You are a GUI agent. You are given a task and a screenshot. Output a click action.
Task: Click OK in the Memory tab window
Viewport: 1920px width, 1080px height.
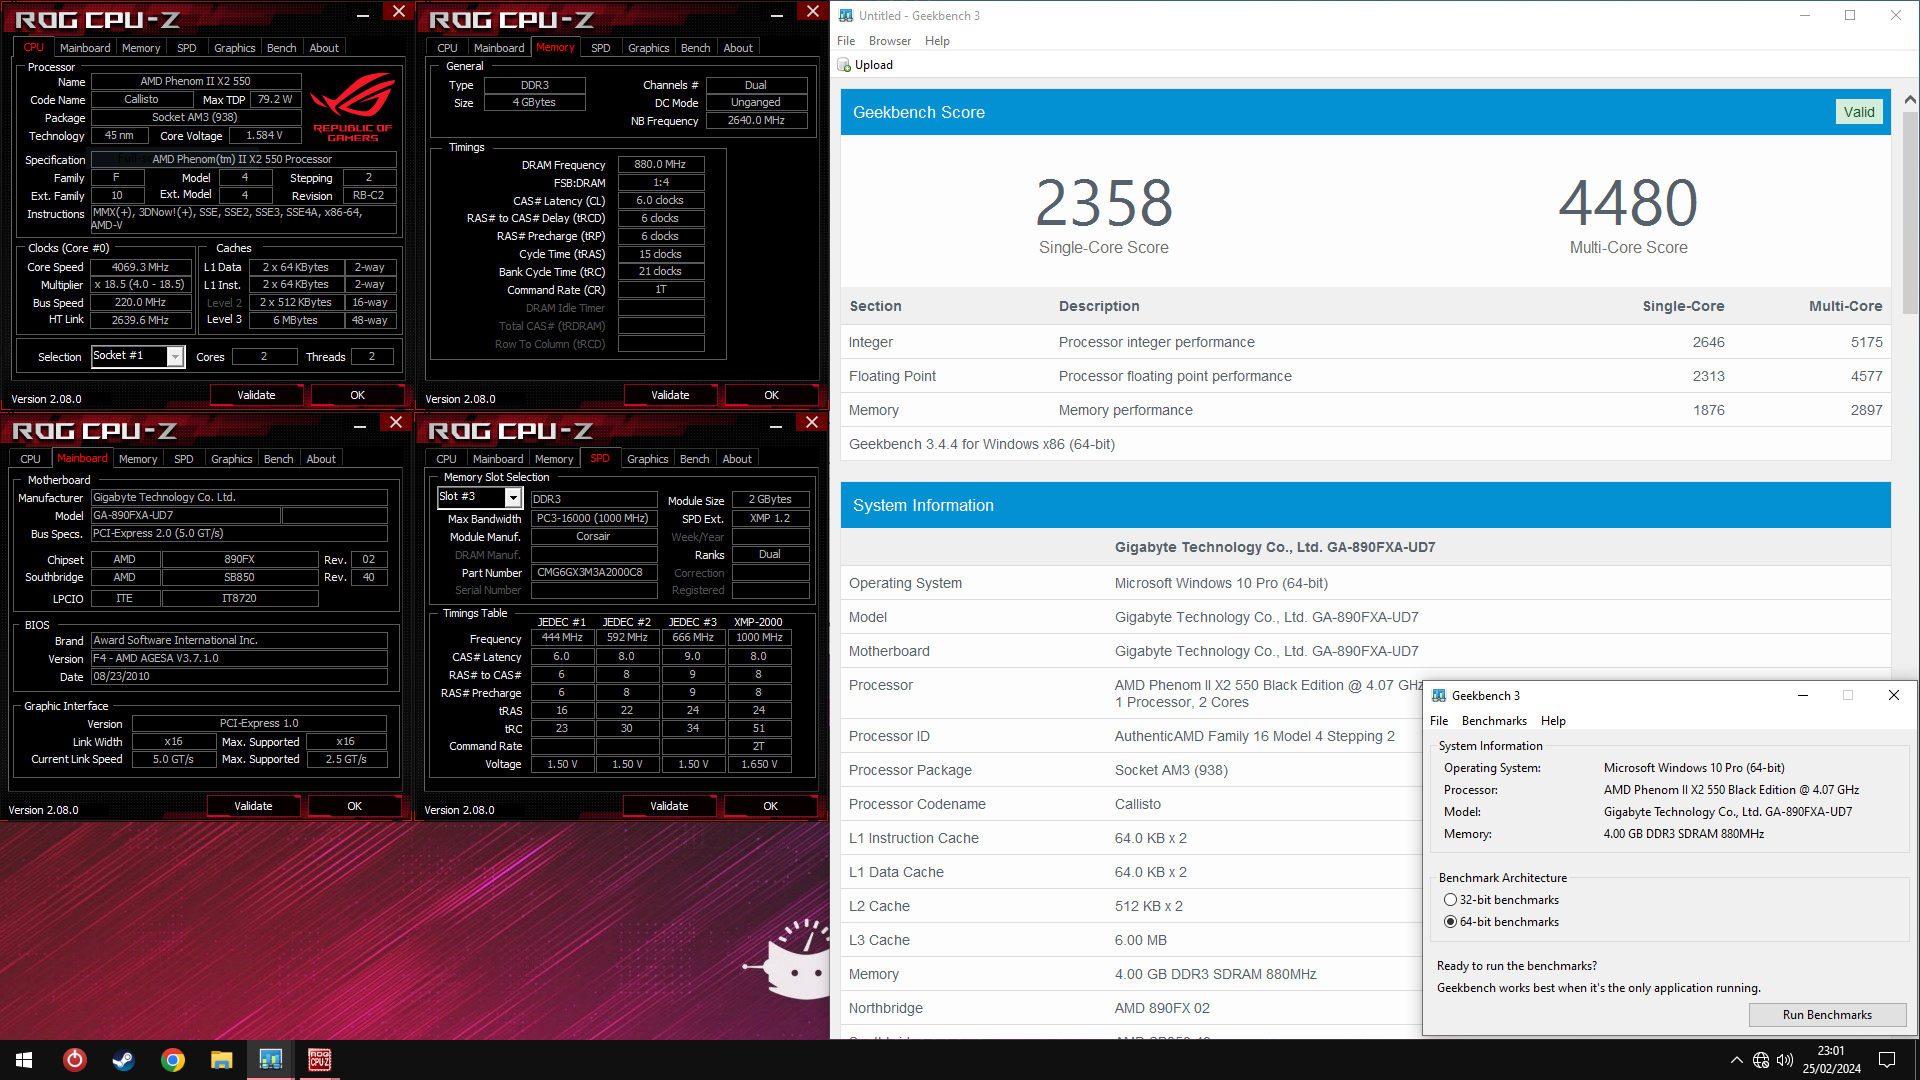[x=771, y=395]
